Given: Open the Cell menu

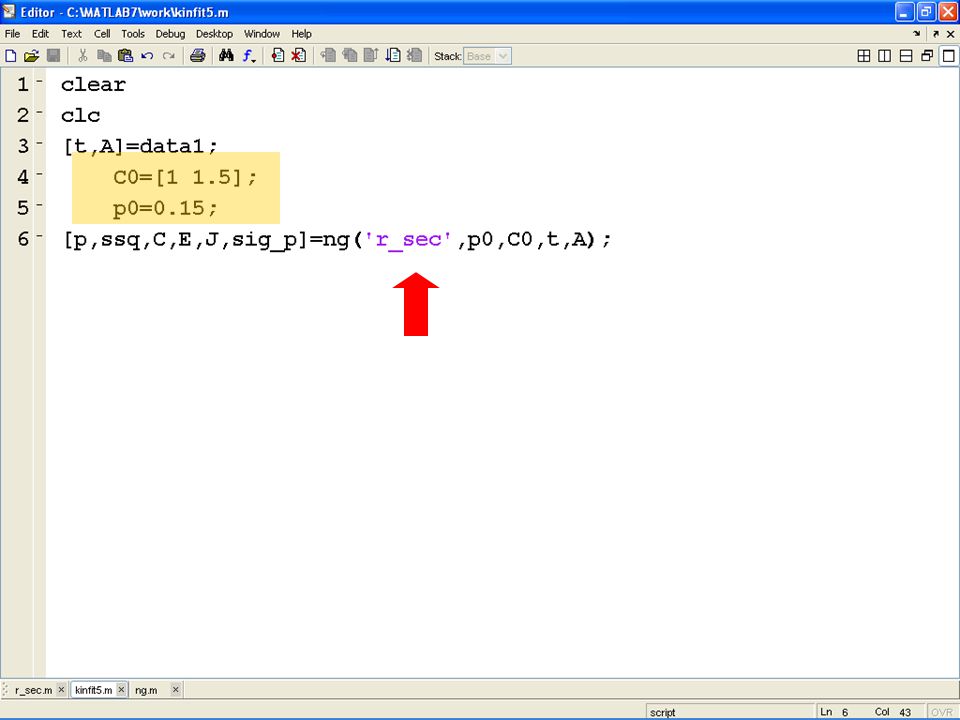Looking at the screenshot, I should tap(102, 34).
